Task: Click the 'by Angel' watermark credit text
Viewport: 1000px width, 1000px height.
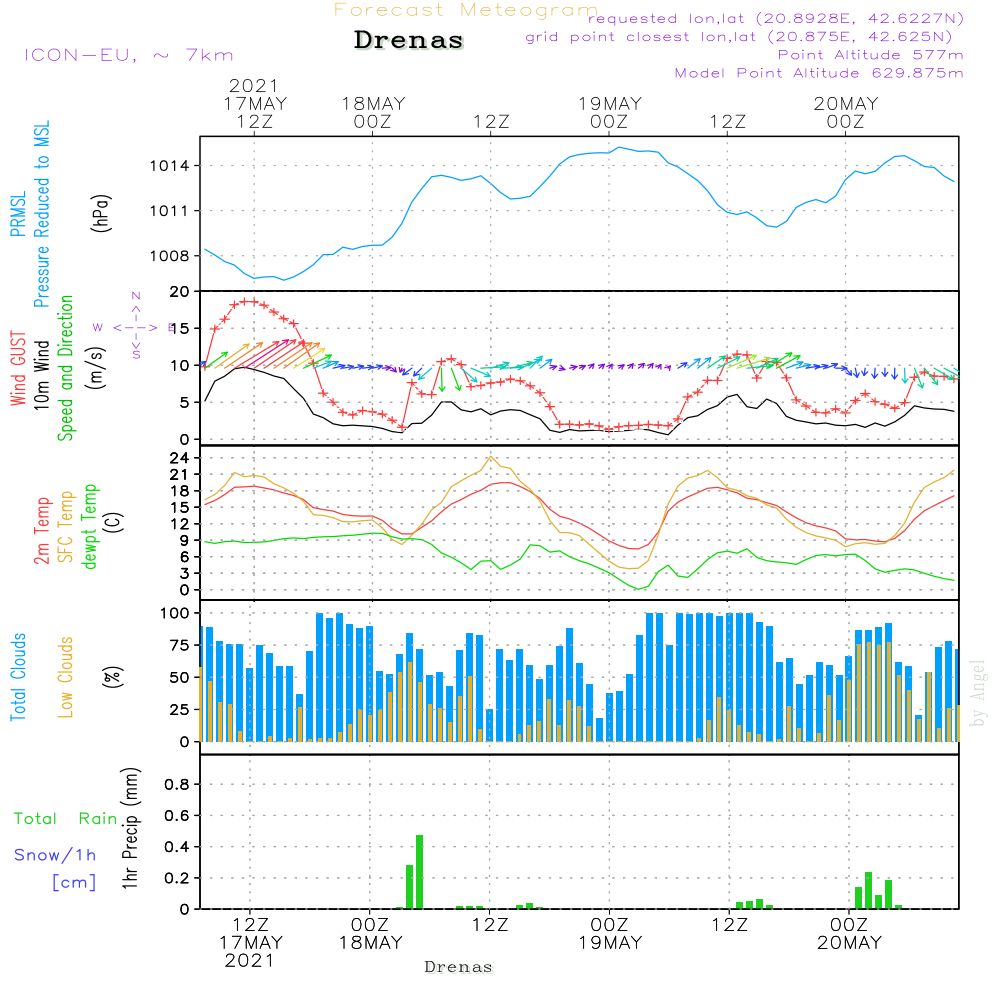Action: (977, 693)
